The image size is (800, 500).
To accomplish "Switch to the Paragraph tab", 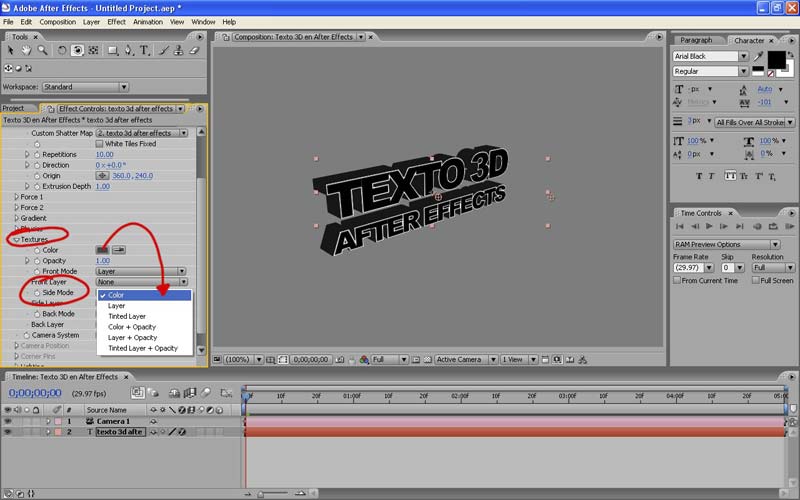I will (x=696, y=40).
